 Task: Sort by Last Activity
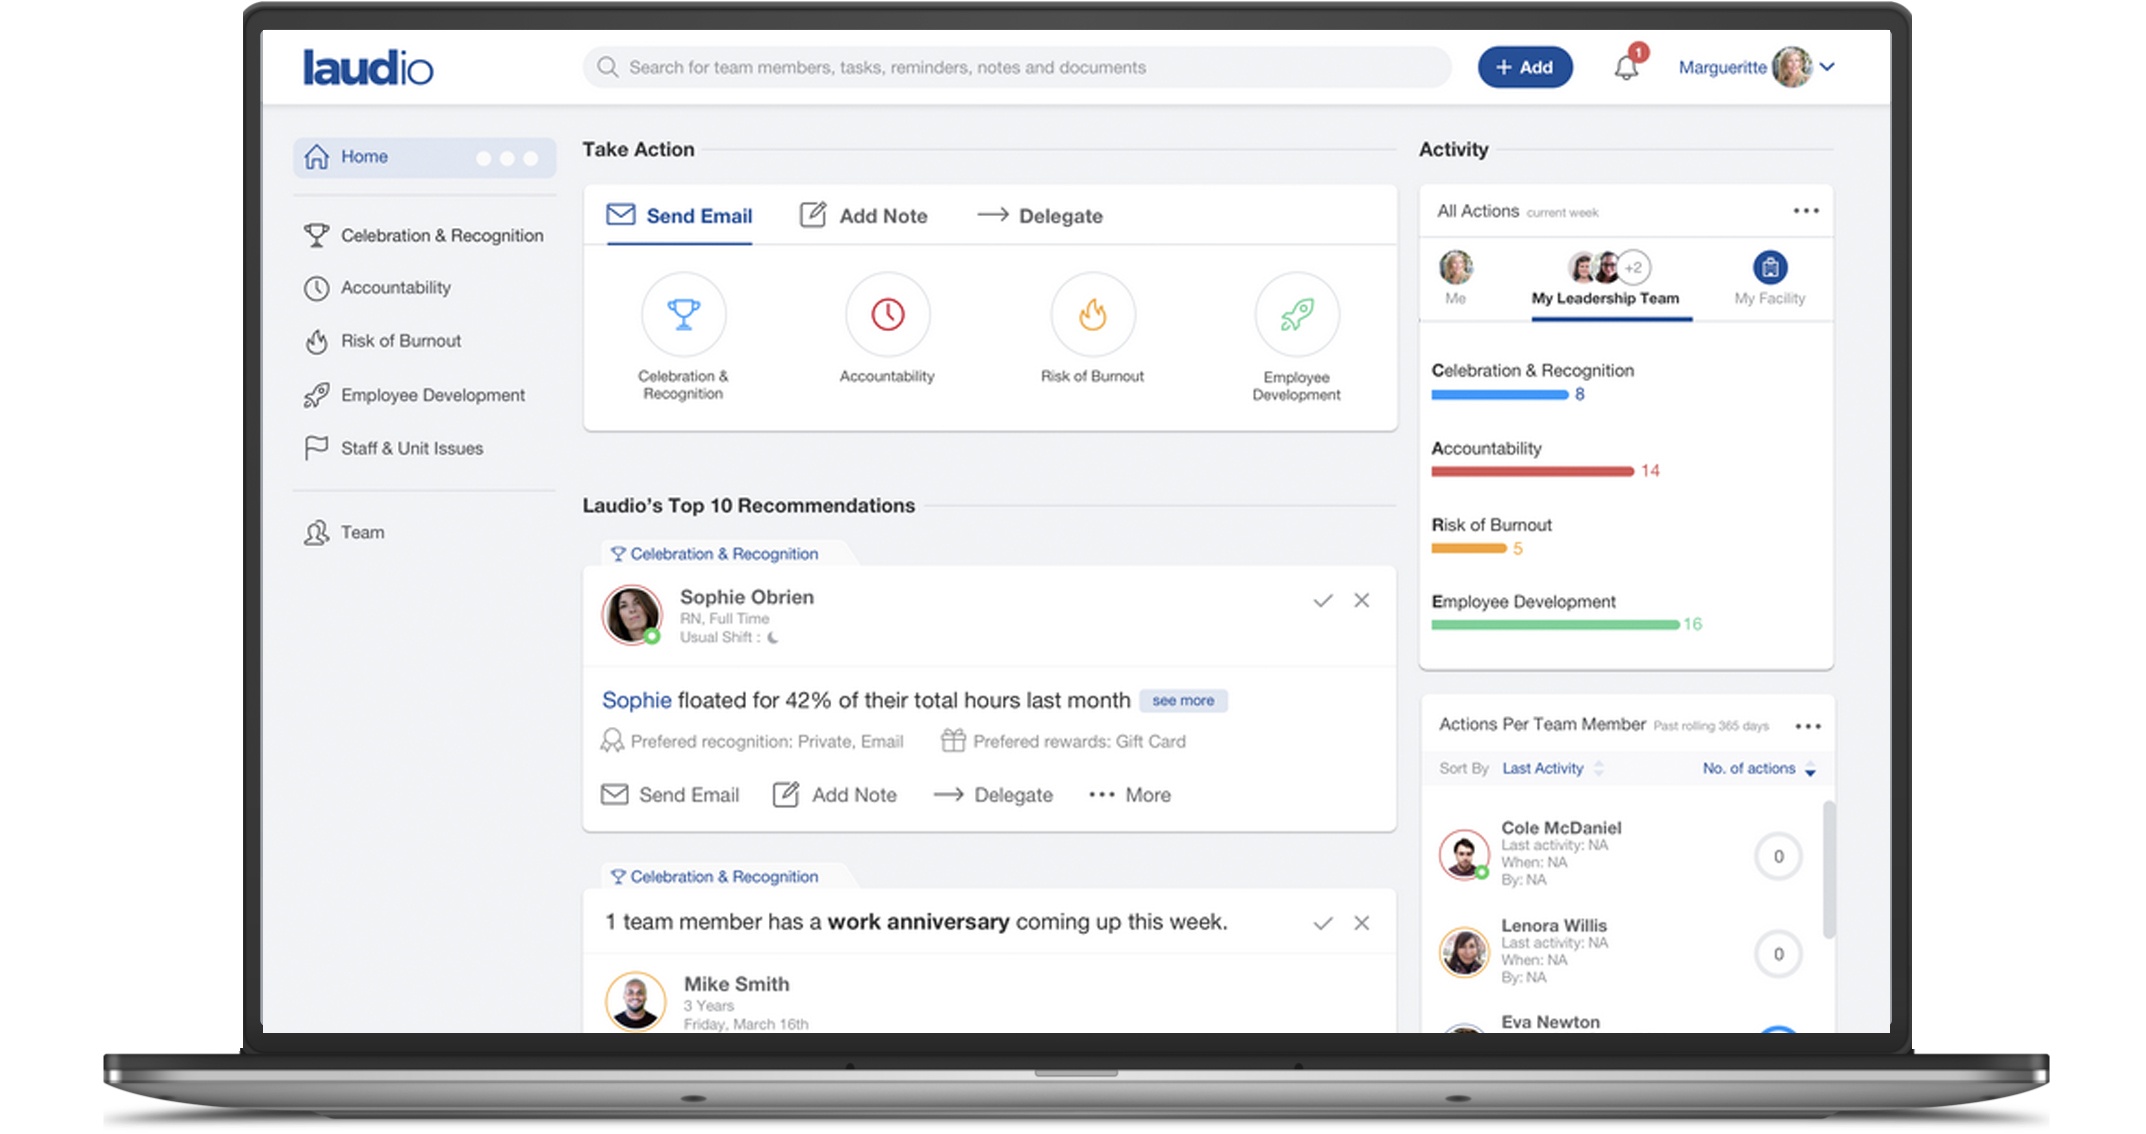1552,768
